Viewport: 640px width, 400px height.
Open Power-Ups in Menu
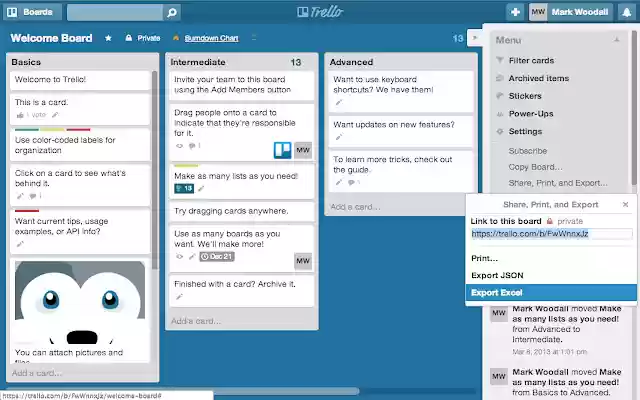[531, 113]
